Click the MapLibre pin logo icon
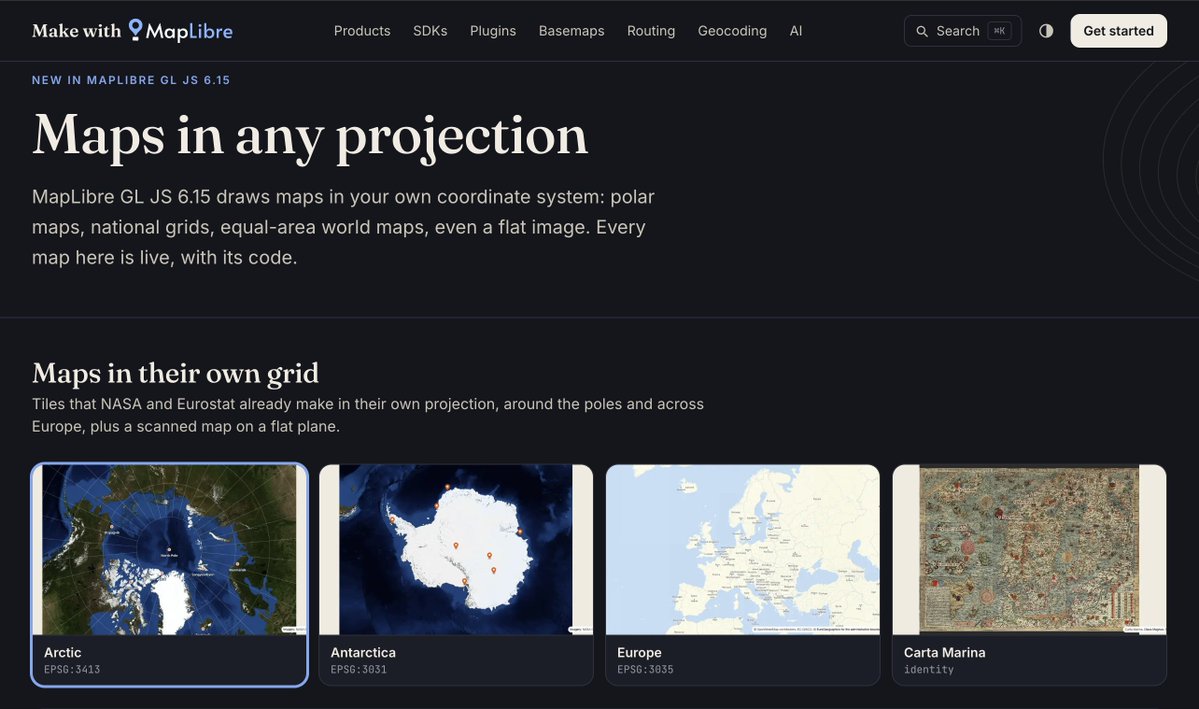The height and width of the screenshot is (709, 1199). (135, 30)
